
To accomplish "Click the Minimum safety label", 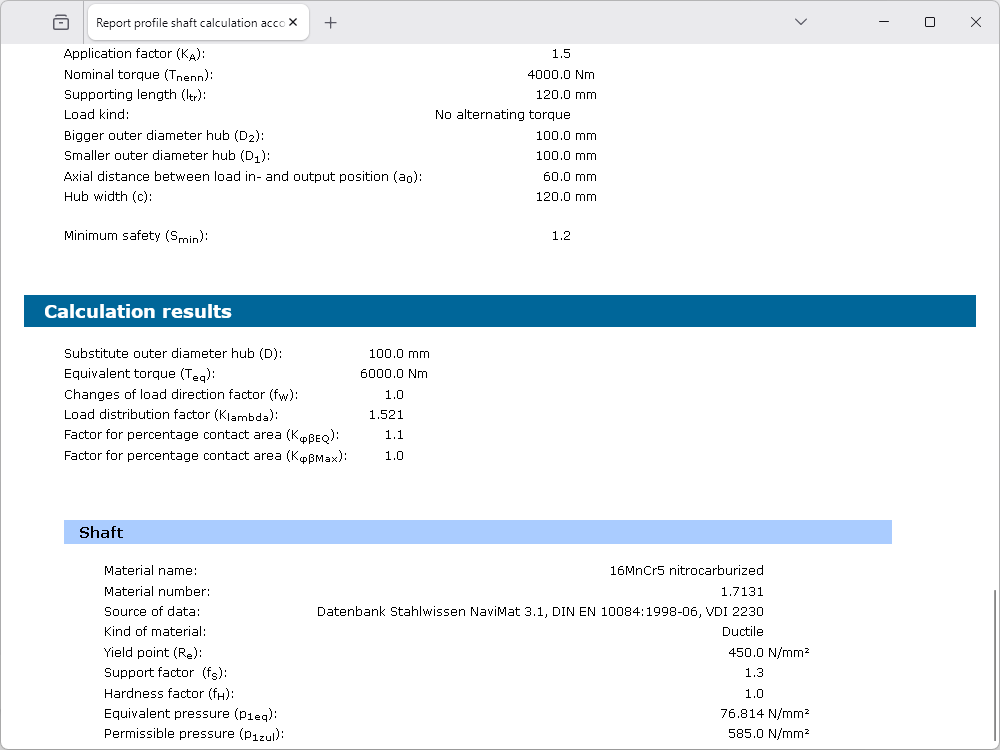I will point(136,236).
